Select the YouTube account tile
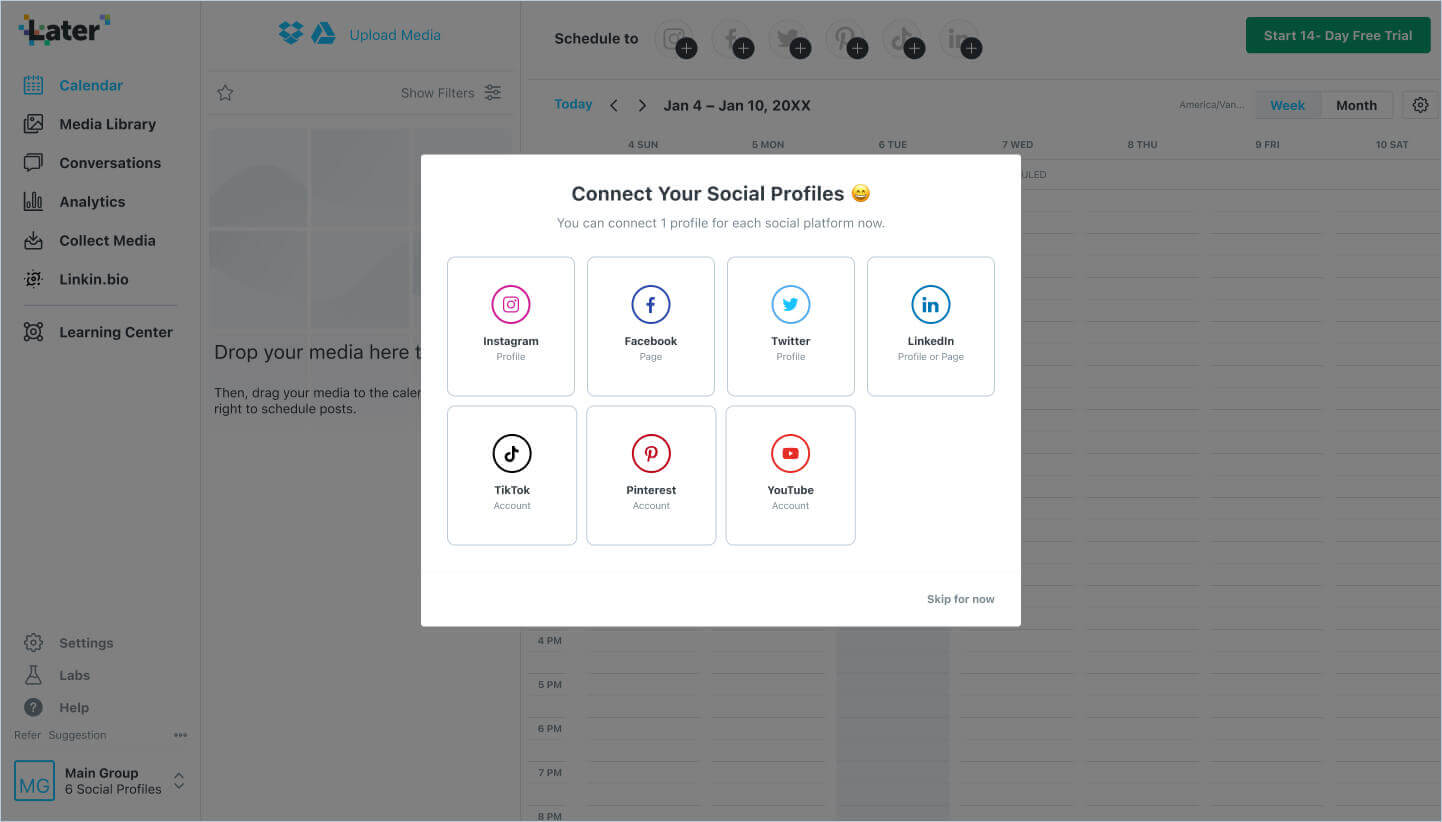 [x=791, y=475]
